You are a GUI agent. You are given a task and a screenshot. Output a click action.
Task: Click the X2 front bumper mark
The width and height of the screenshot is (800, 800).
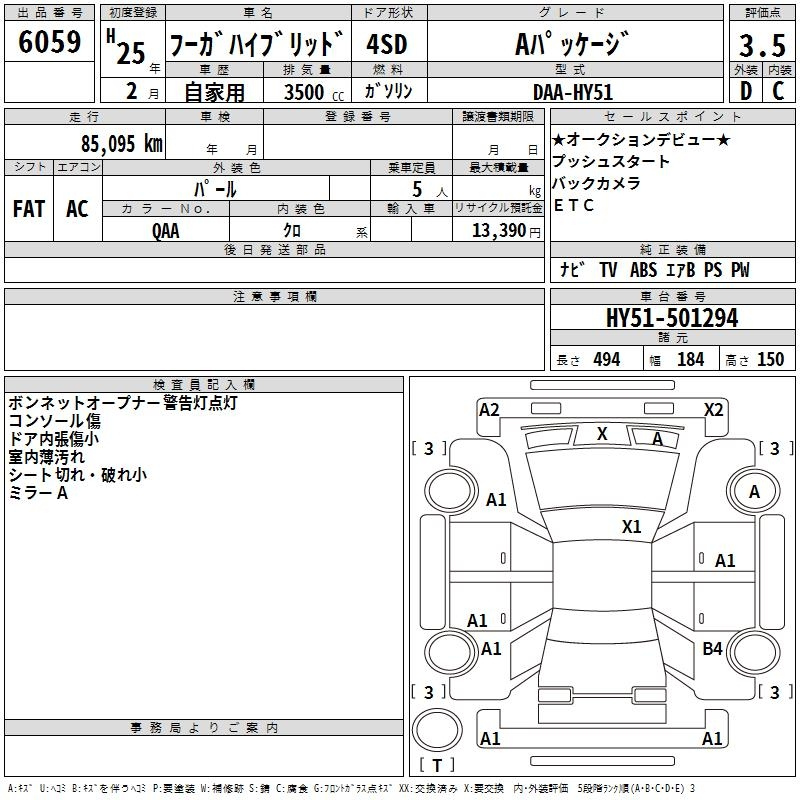tap(713, 410)
